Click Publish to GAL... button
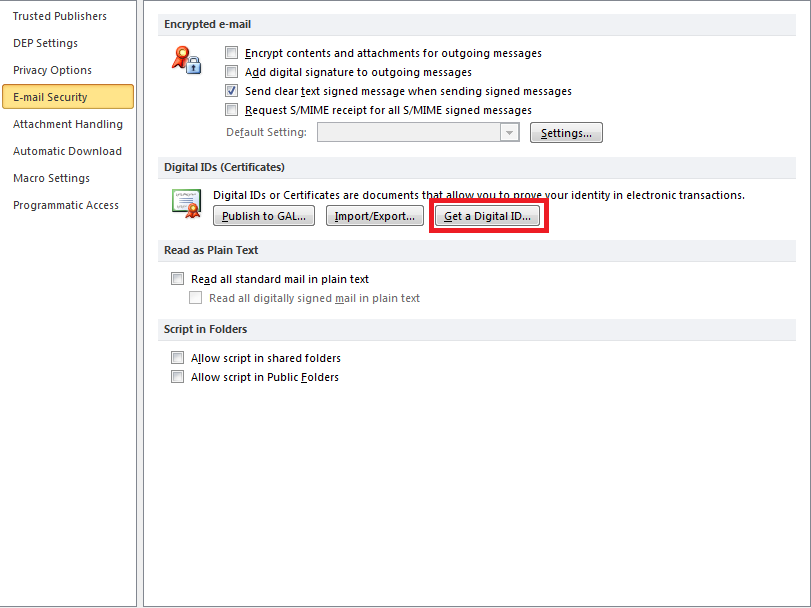811x608 pixels. pos(265,216)
